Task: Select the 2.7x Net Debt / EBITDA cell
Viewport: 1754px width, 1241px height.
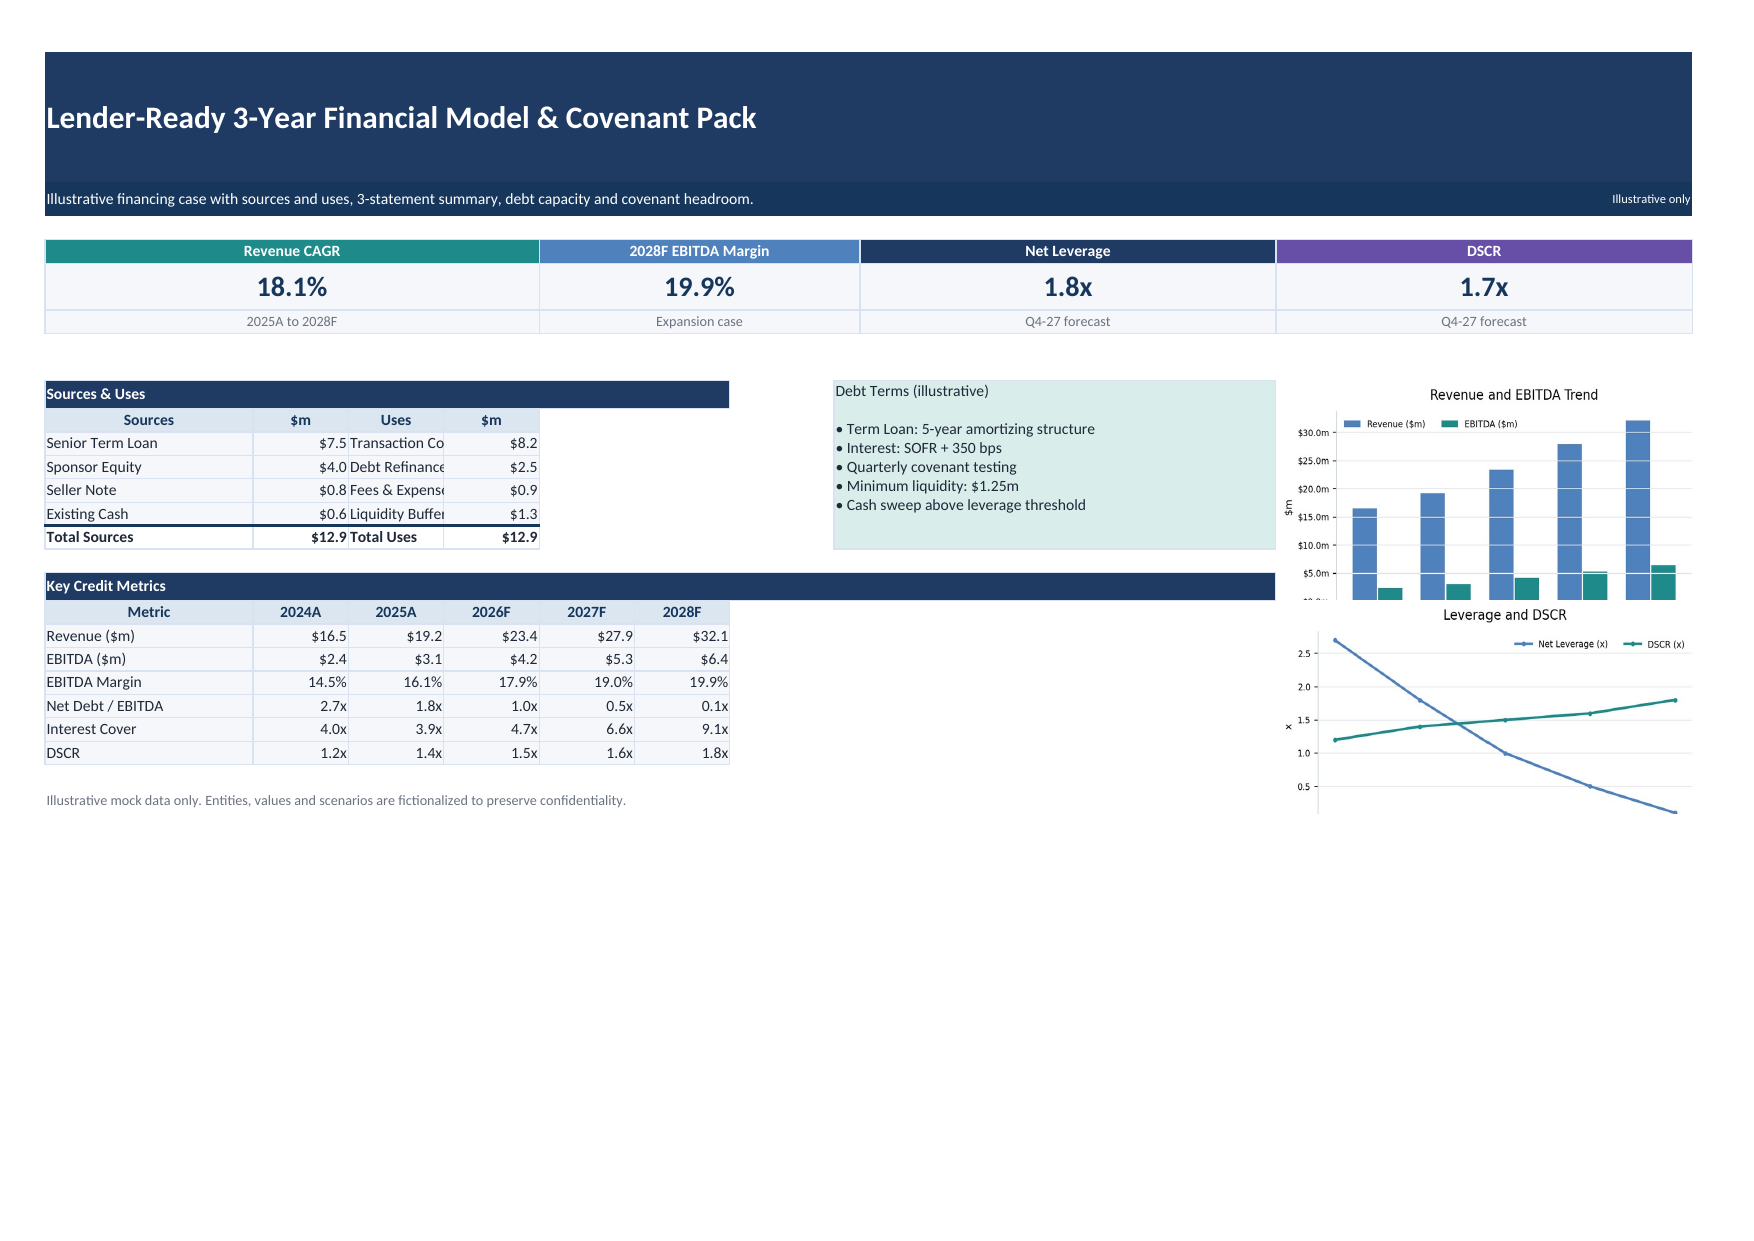Action: 301,706
